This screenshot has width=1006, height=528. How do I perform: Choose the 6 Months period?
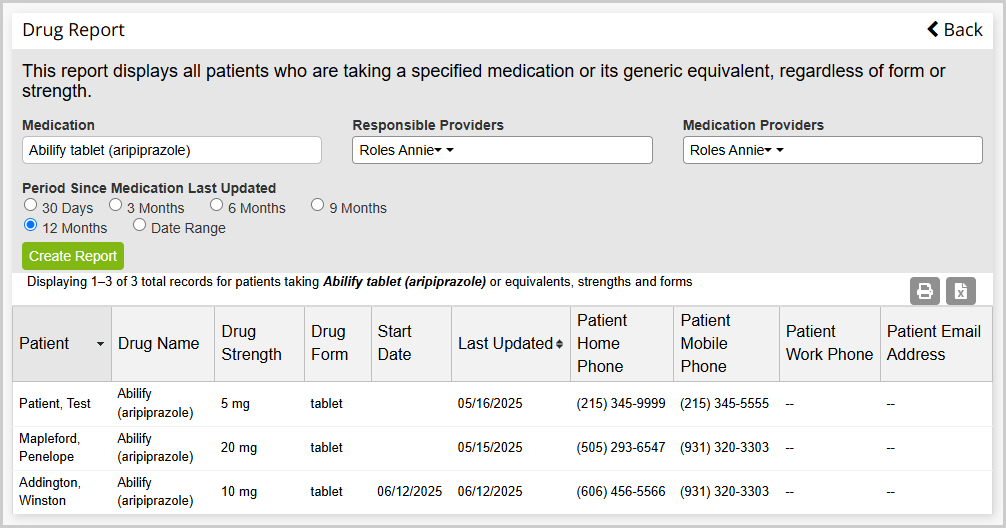tap(216, 205)
